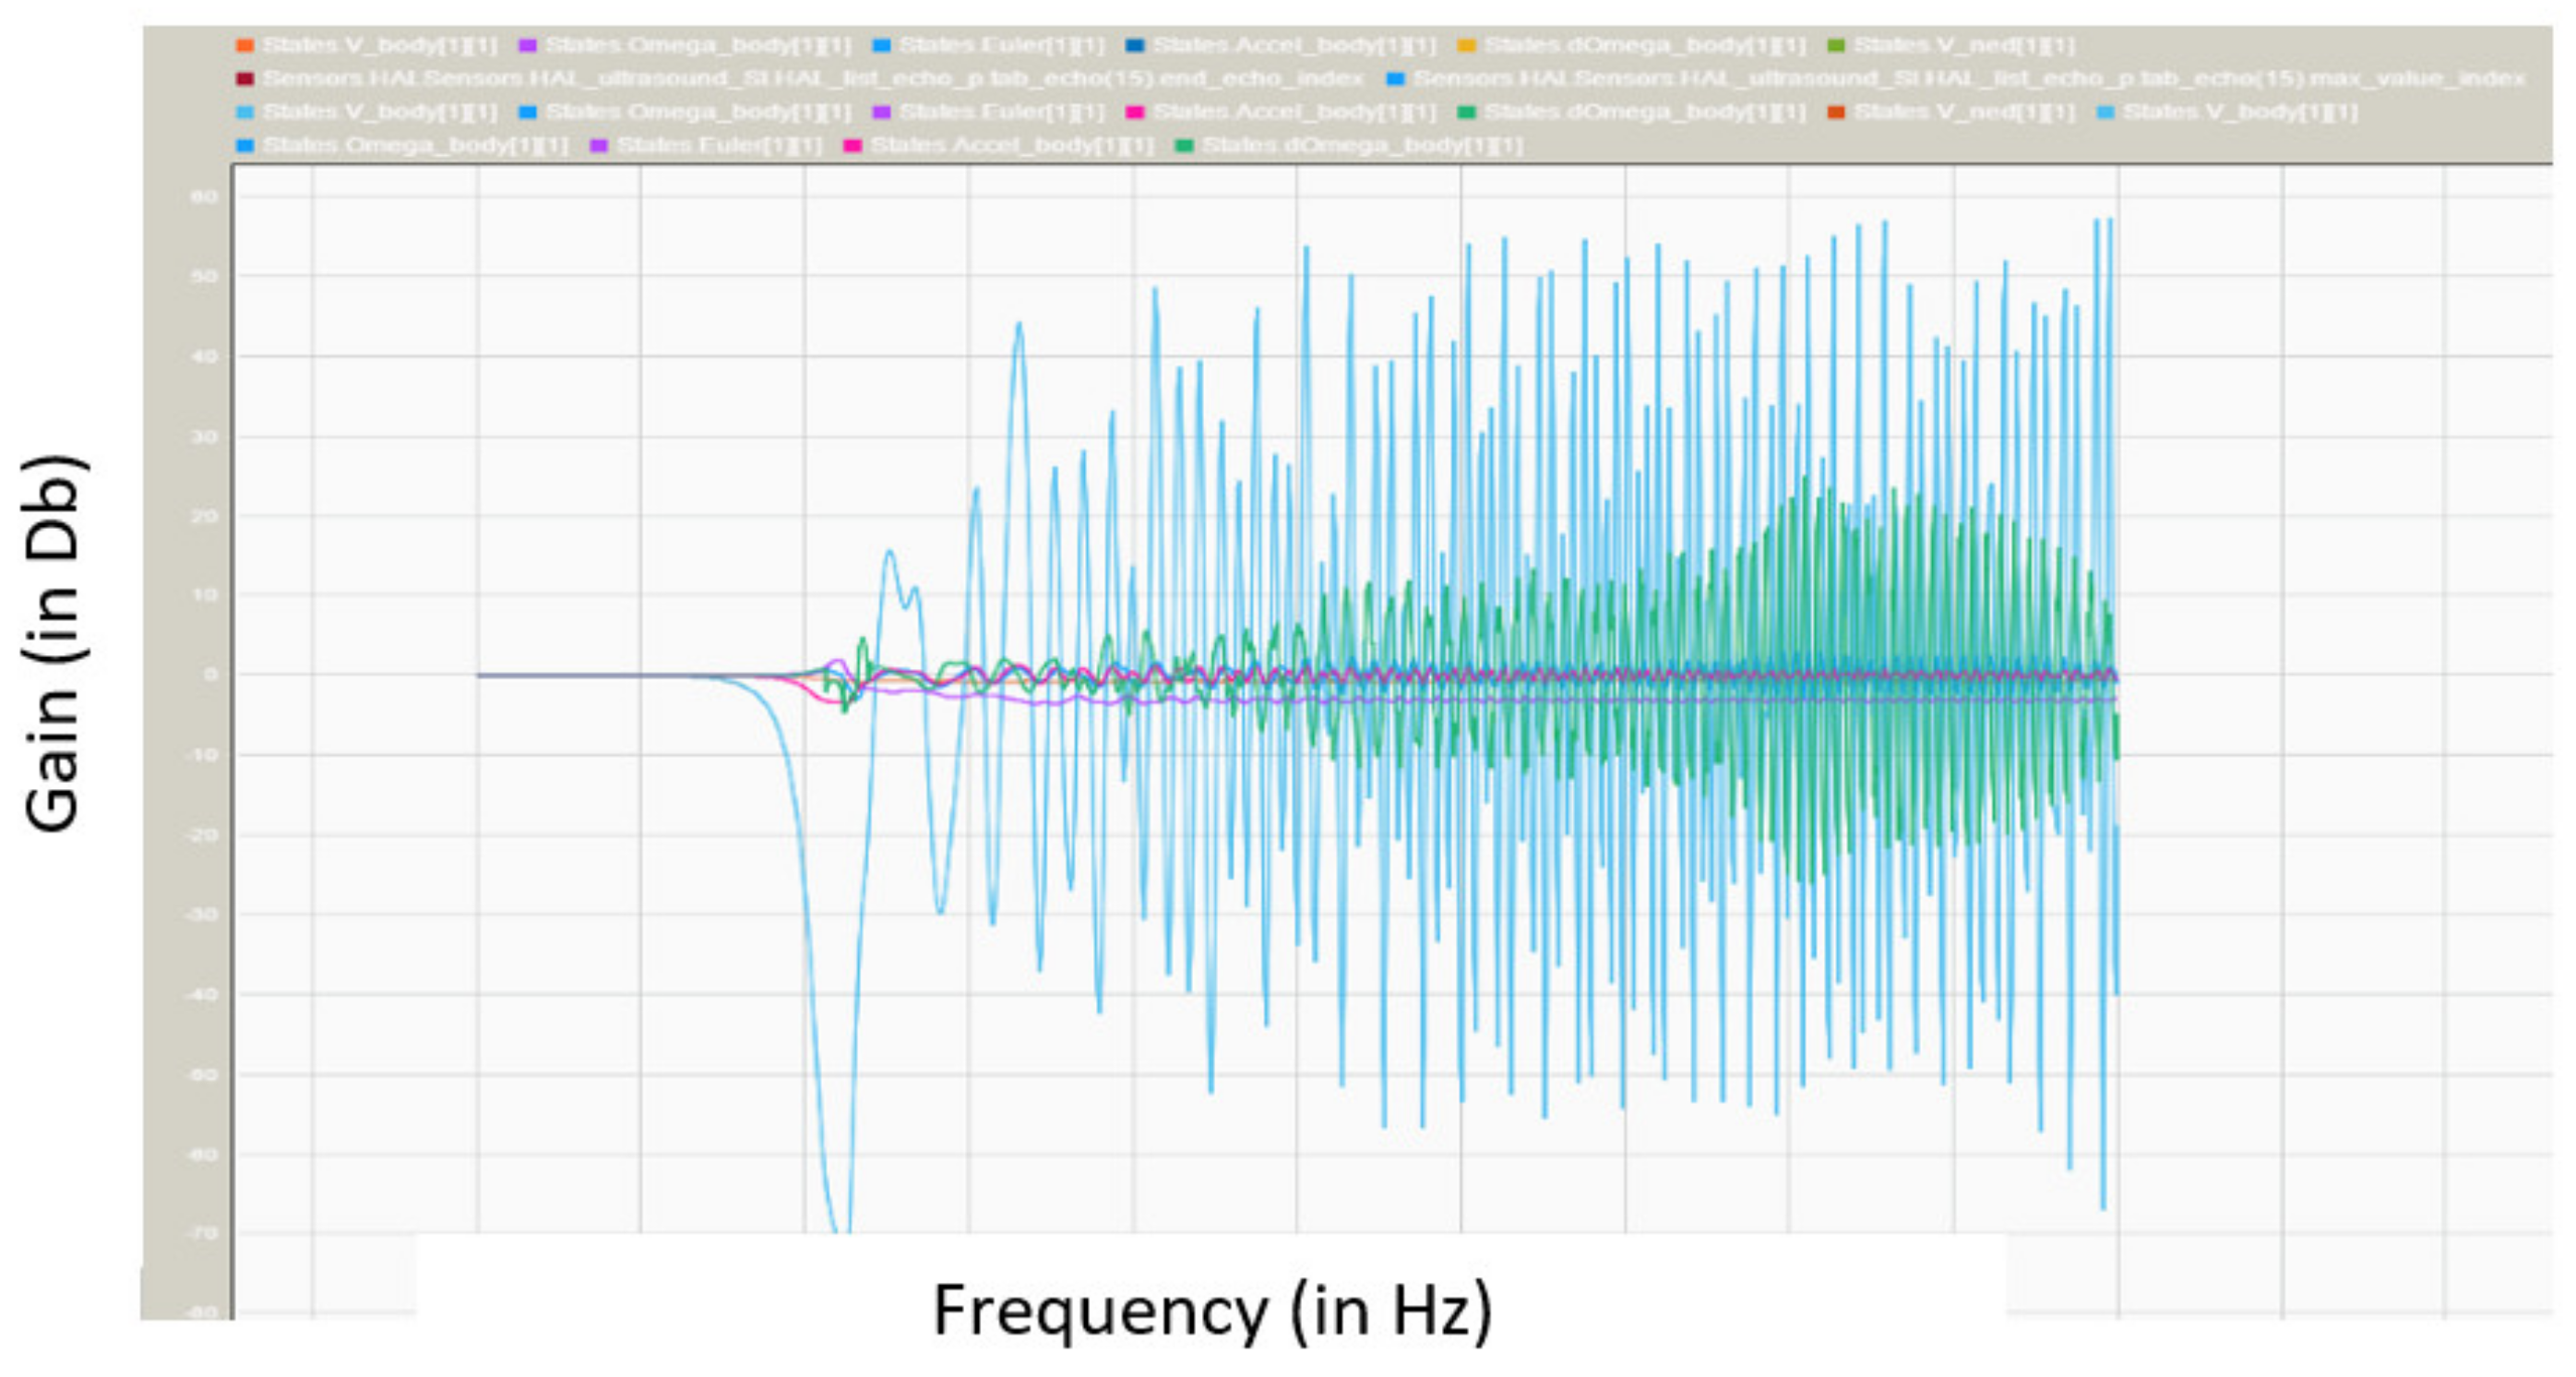Click the -40 tick label on gain axis
Screen dimensions: 2576x1377
point(203,994)
